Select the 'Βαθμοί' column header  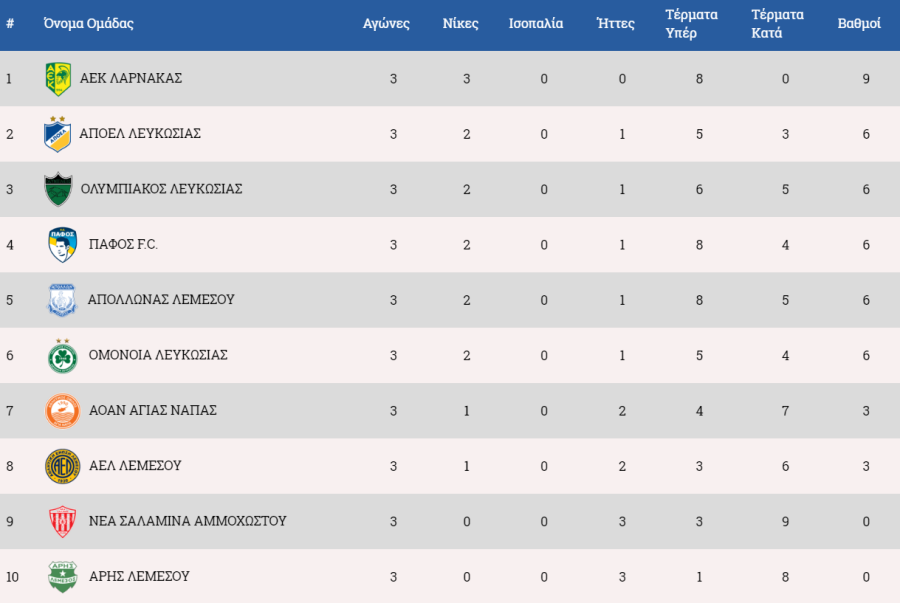click(x=859, y=24)
